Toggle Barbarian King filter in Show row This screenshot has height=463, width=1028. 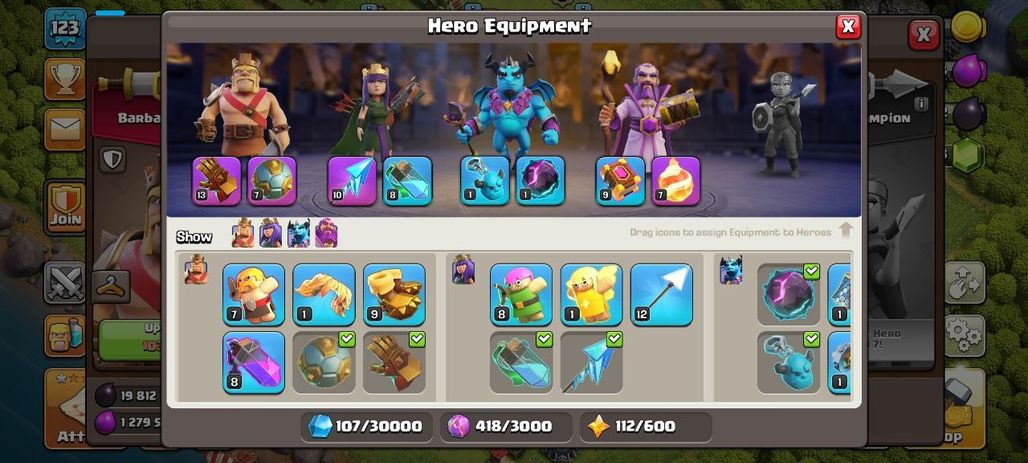(x=243, y=233)
